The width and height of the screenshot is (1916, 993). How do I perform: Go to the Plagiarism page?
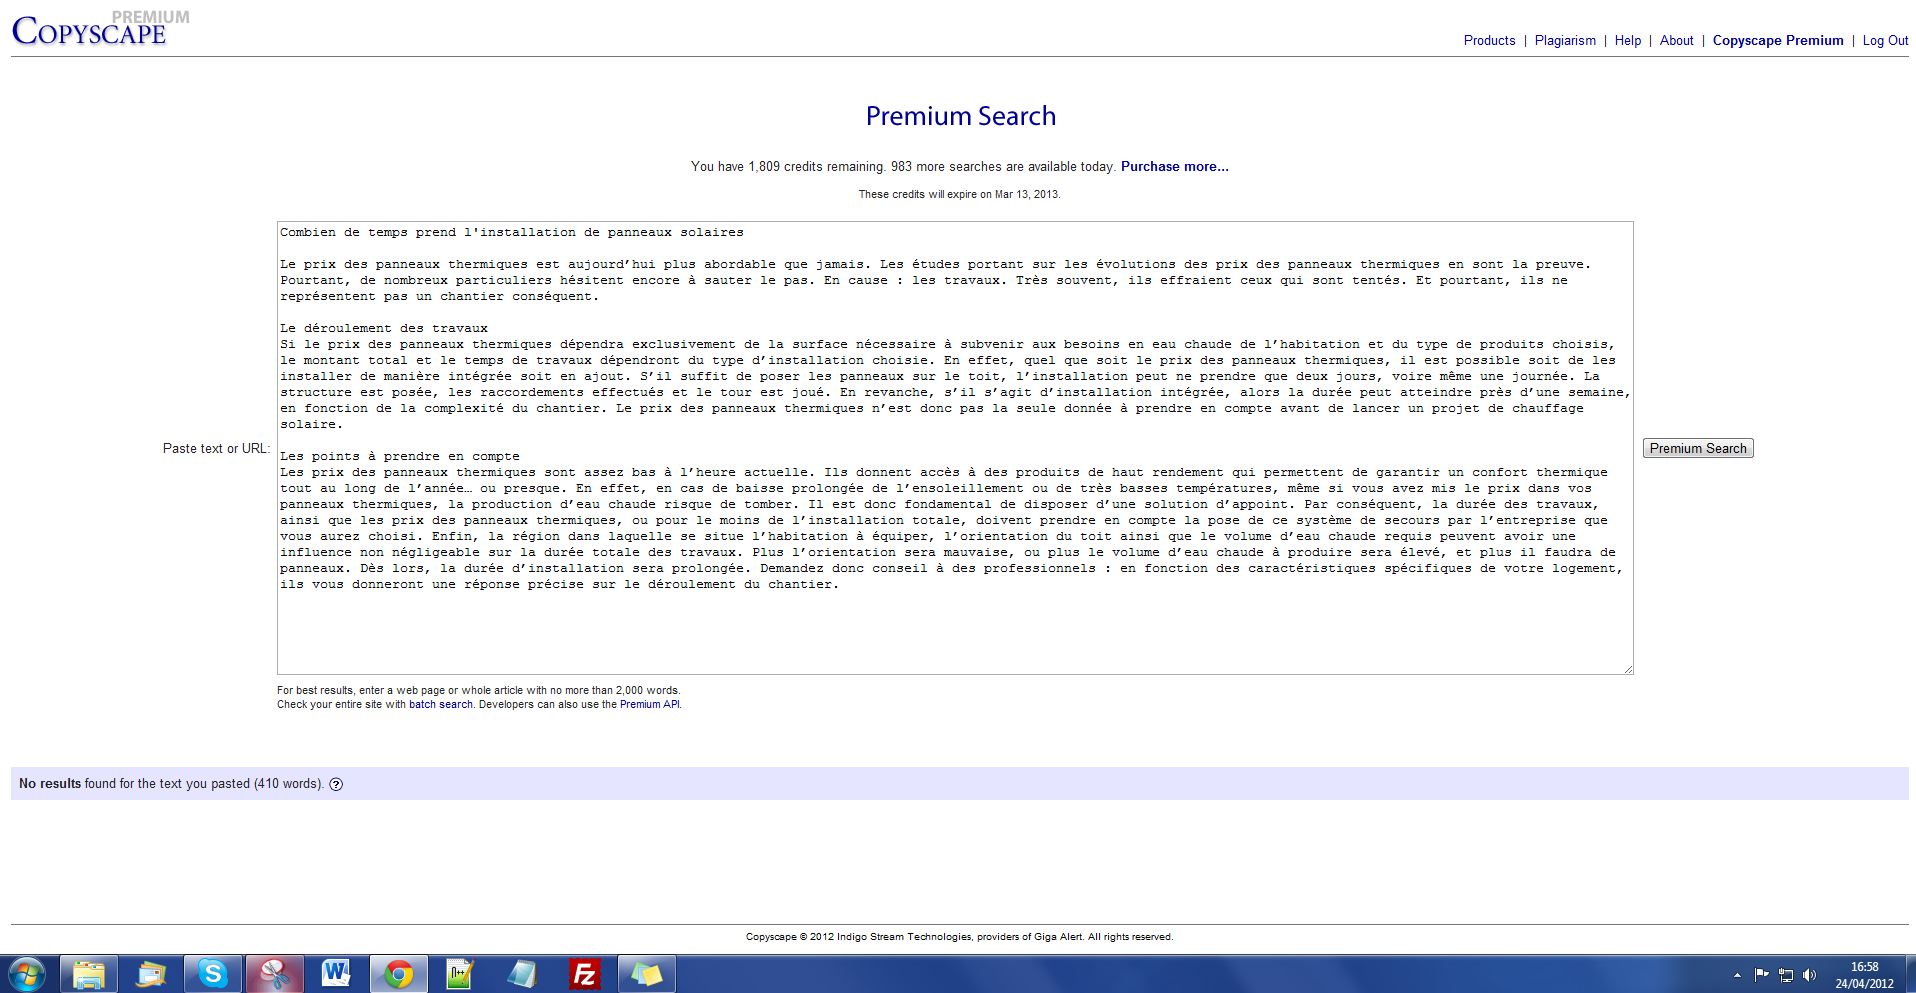(1565, 41)
